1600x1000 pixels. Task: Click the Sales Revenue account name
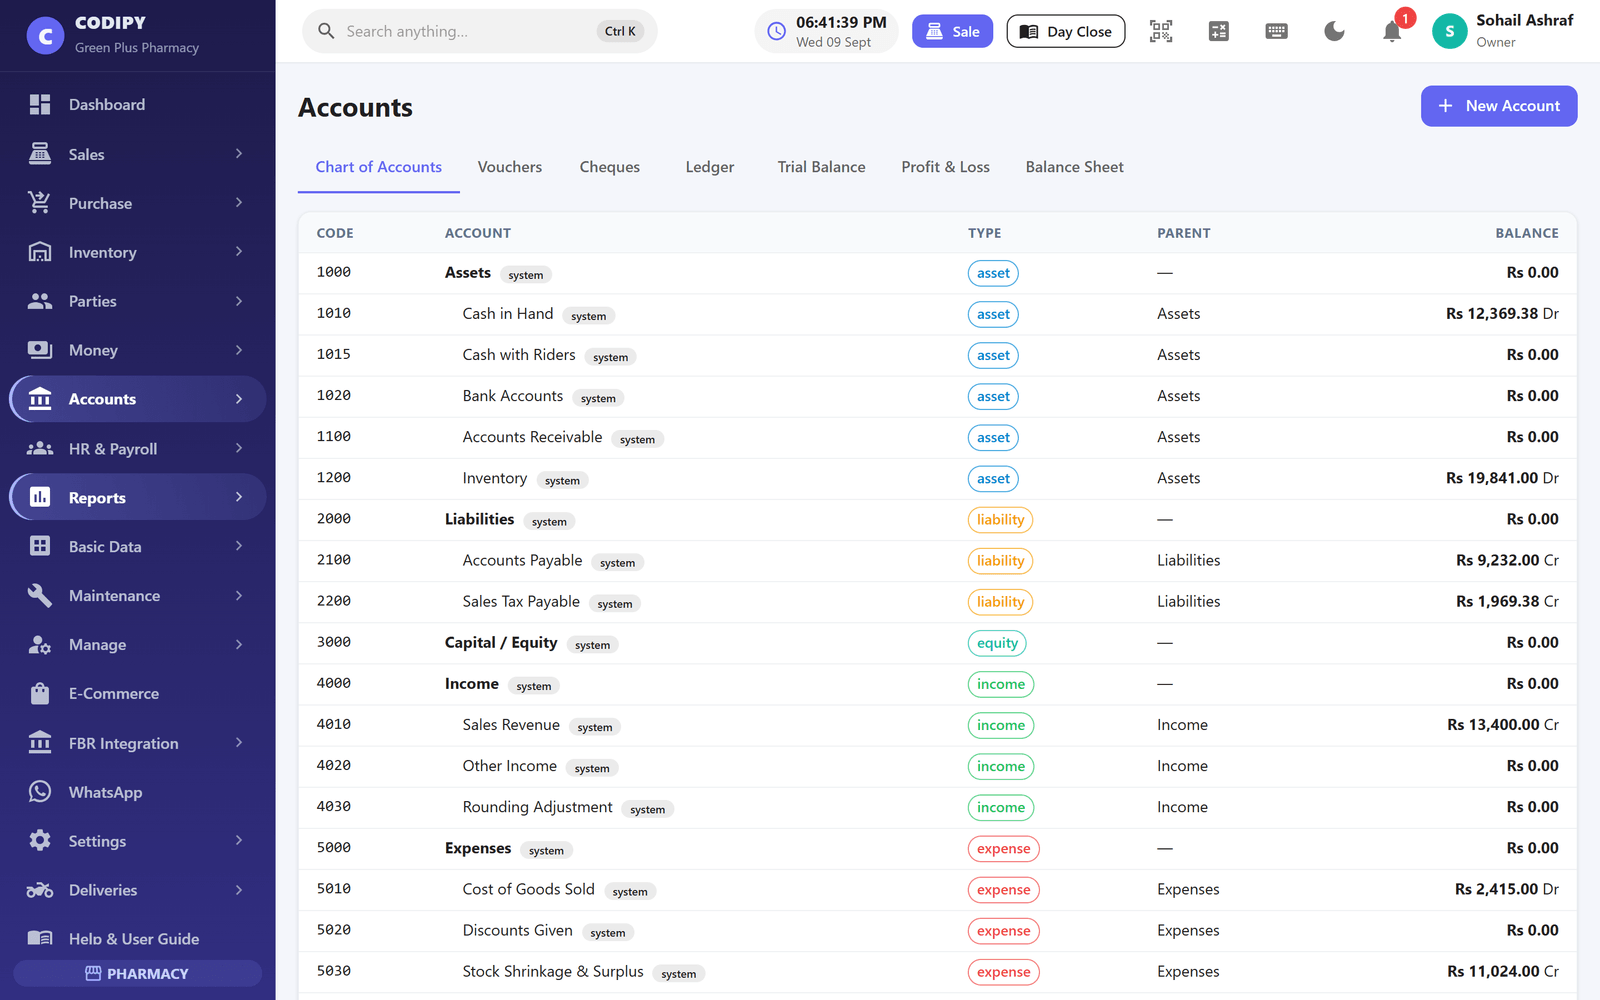tap(511, 725)
